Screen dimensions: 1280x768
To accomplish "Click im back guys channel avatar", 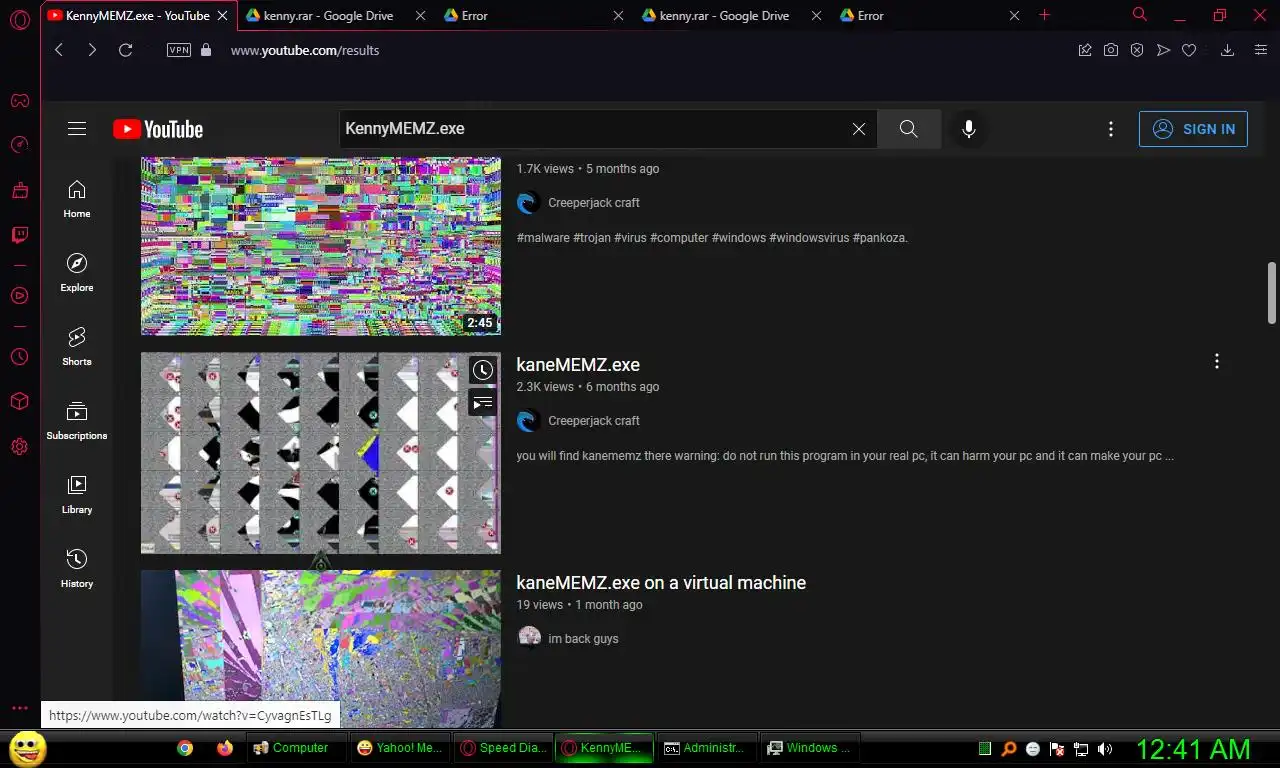I will 529,639.
